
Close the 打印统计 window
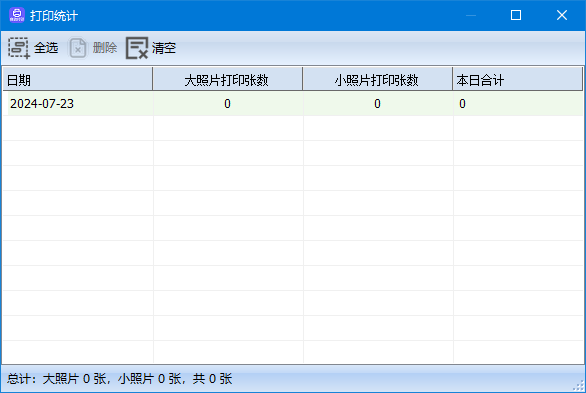pyautogui.click(x=562, y=15)
